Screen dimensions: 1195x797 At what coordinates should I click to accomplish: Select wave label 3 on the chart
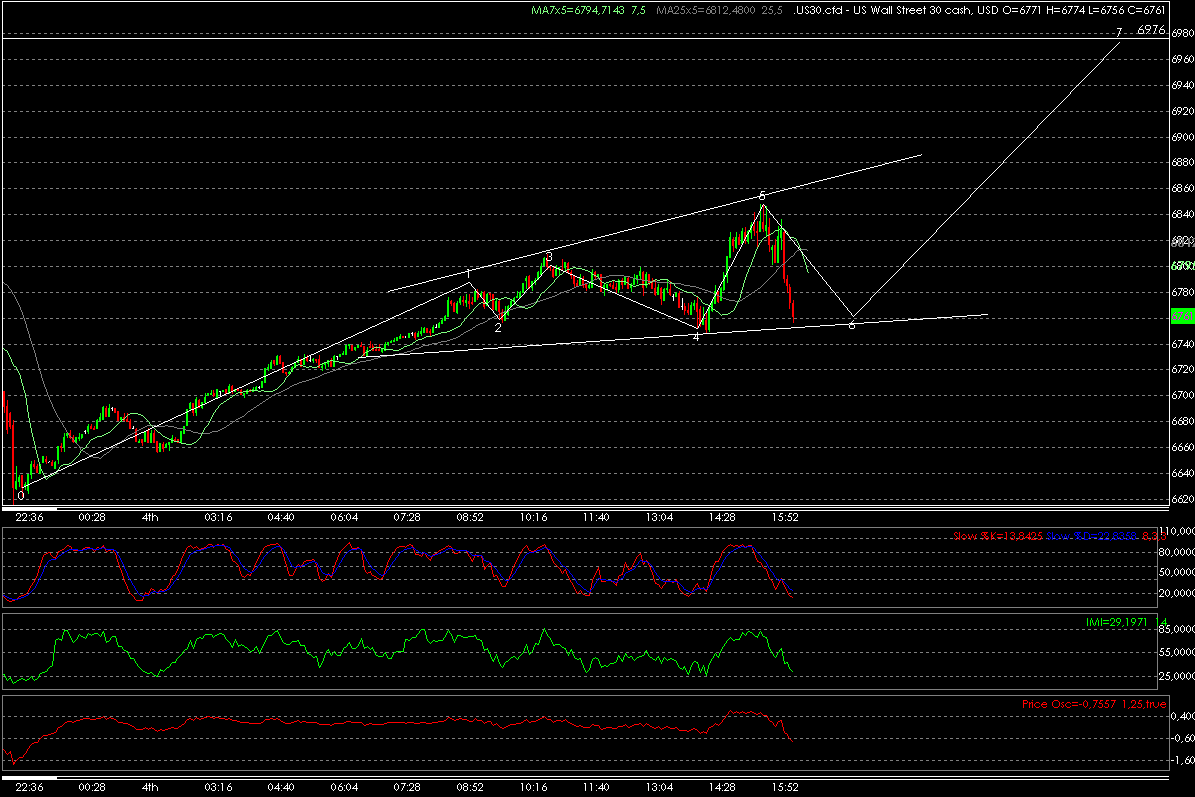click(549, 258)
